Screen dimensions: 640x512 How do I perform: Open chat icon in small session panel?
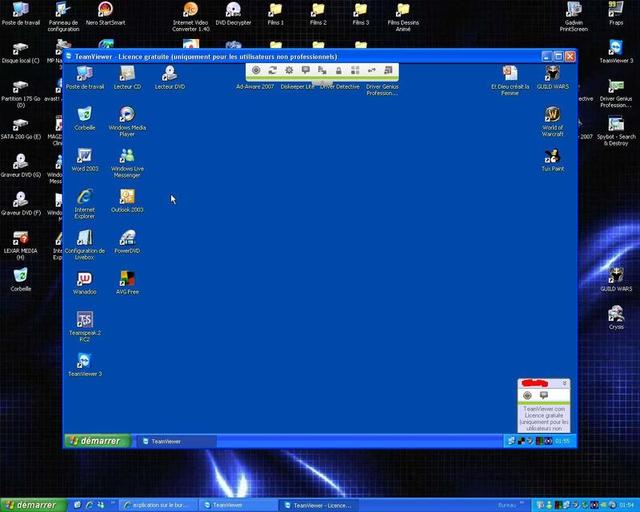pyautogui.click(x=544, y=395)
